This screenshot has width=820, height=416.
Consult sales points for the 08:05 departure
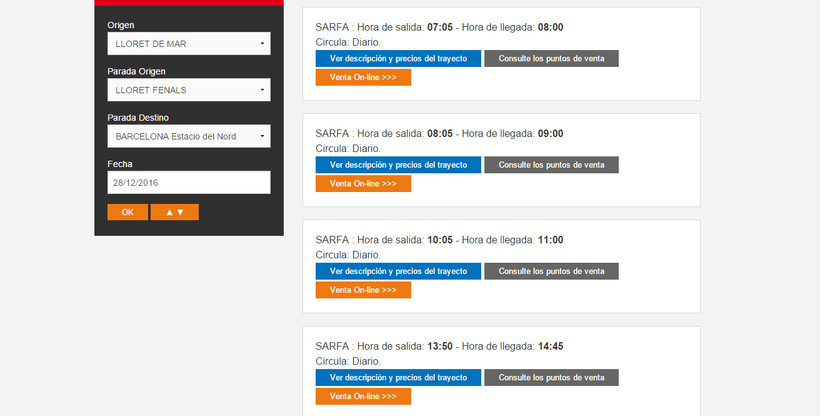[551, 165]
